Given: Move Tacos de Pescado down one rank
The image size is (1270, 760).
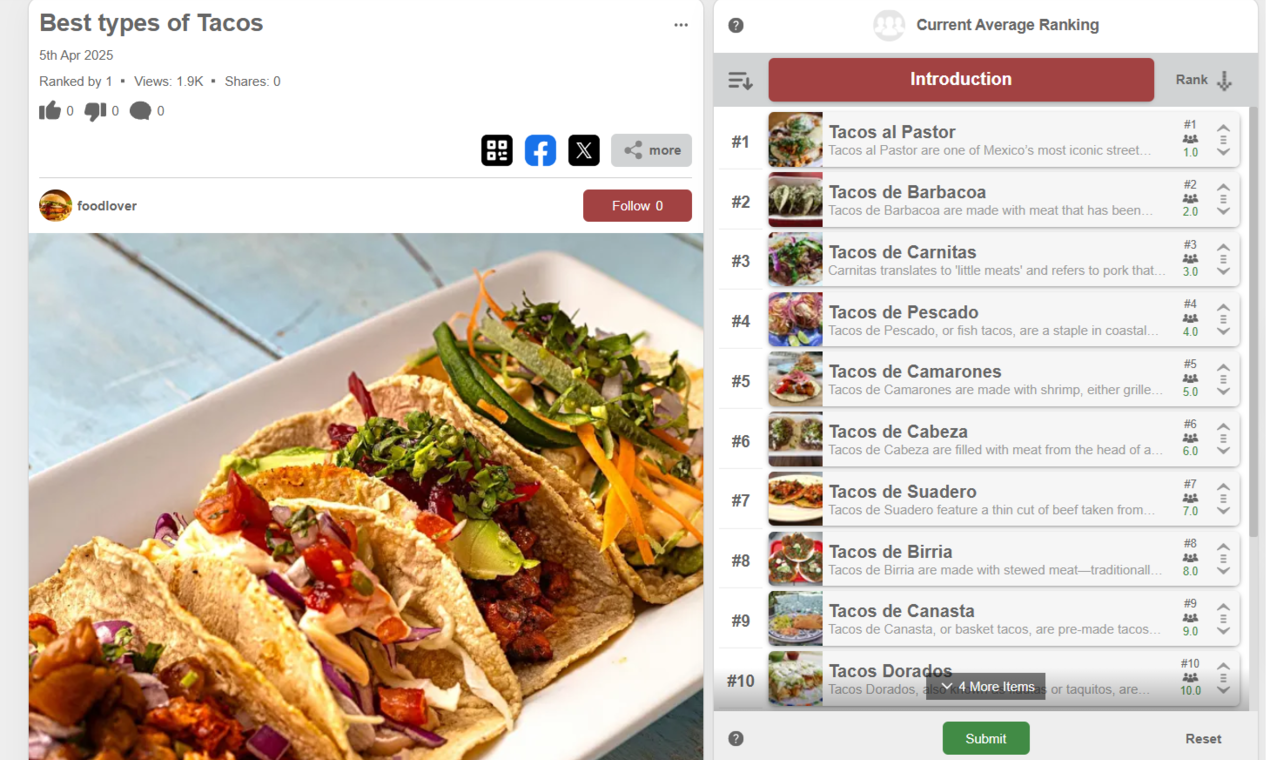Looking at the screenshot, I should (x=1223, y=332).
